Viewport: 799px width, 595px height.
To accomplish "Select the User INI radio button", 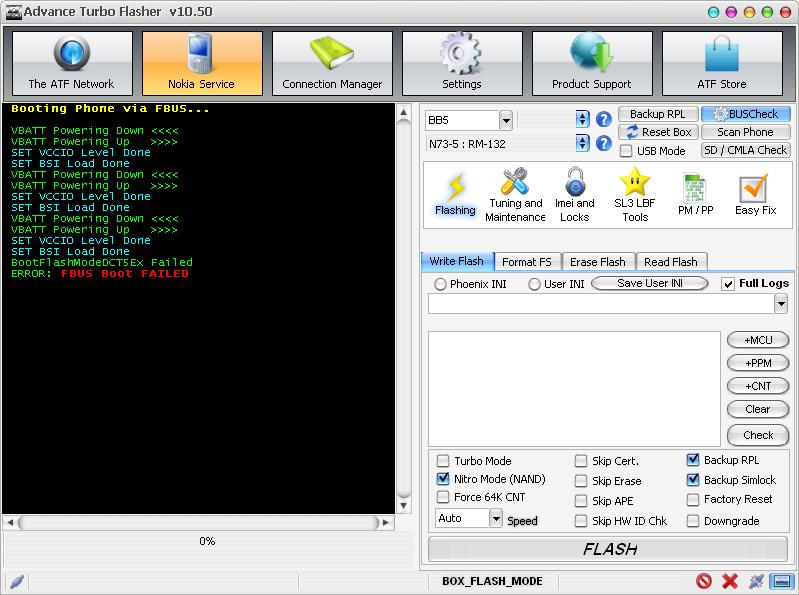I will (534, 284).
